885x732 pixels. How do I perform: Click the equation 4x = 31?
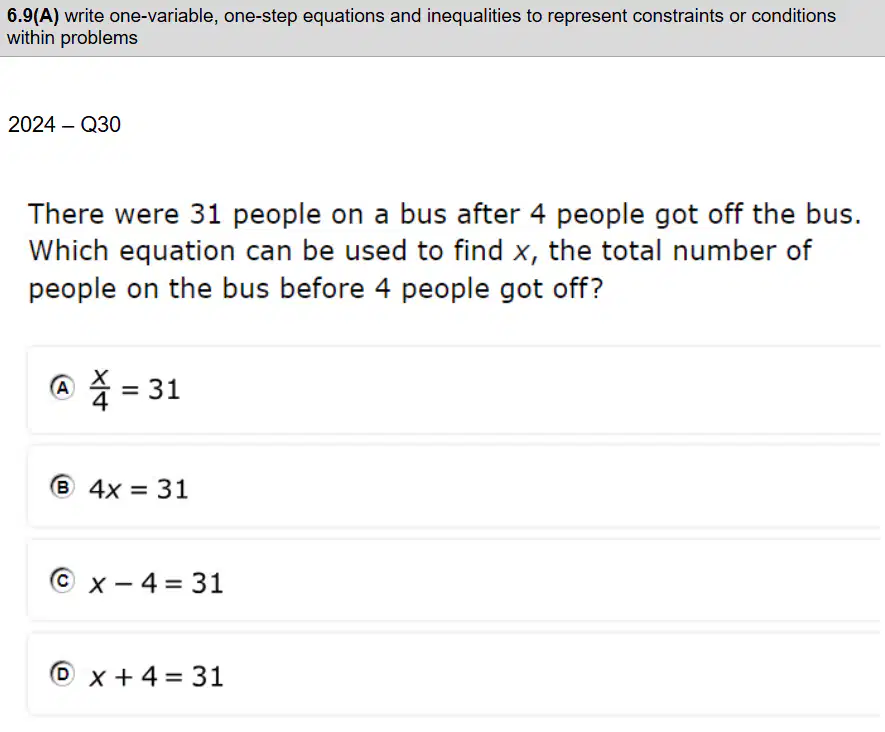point(138,489)
